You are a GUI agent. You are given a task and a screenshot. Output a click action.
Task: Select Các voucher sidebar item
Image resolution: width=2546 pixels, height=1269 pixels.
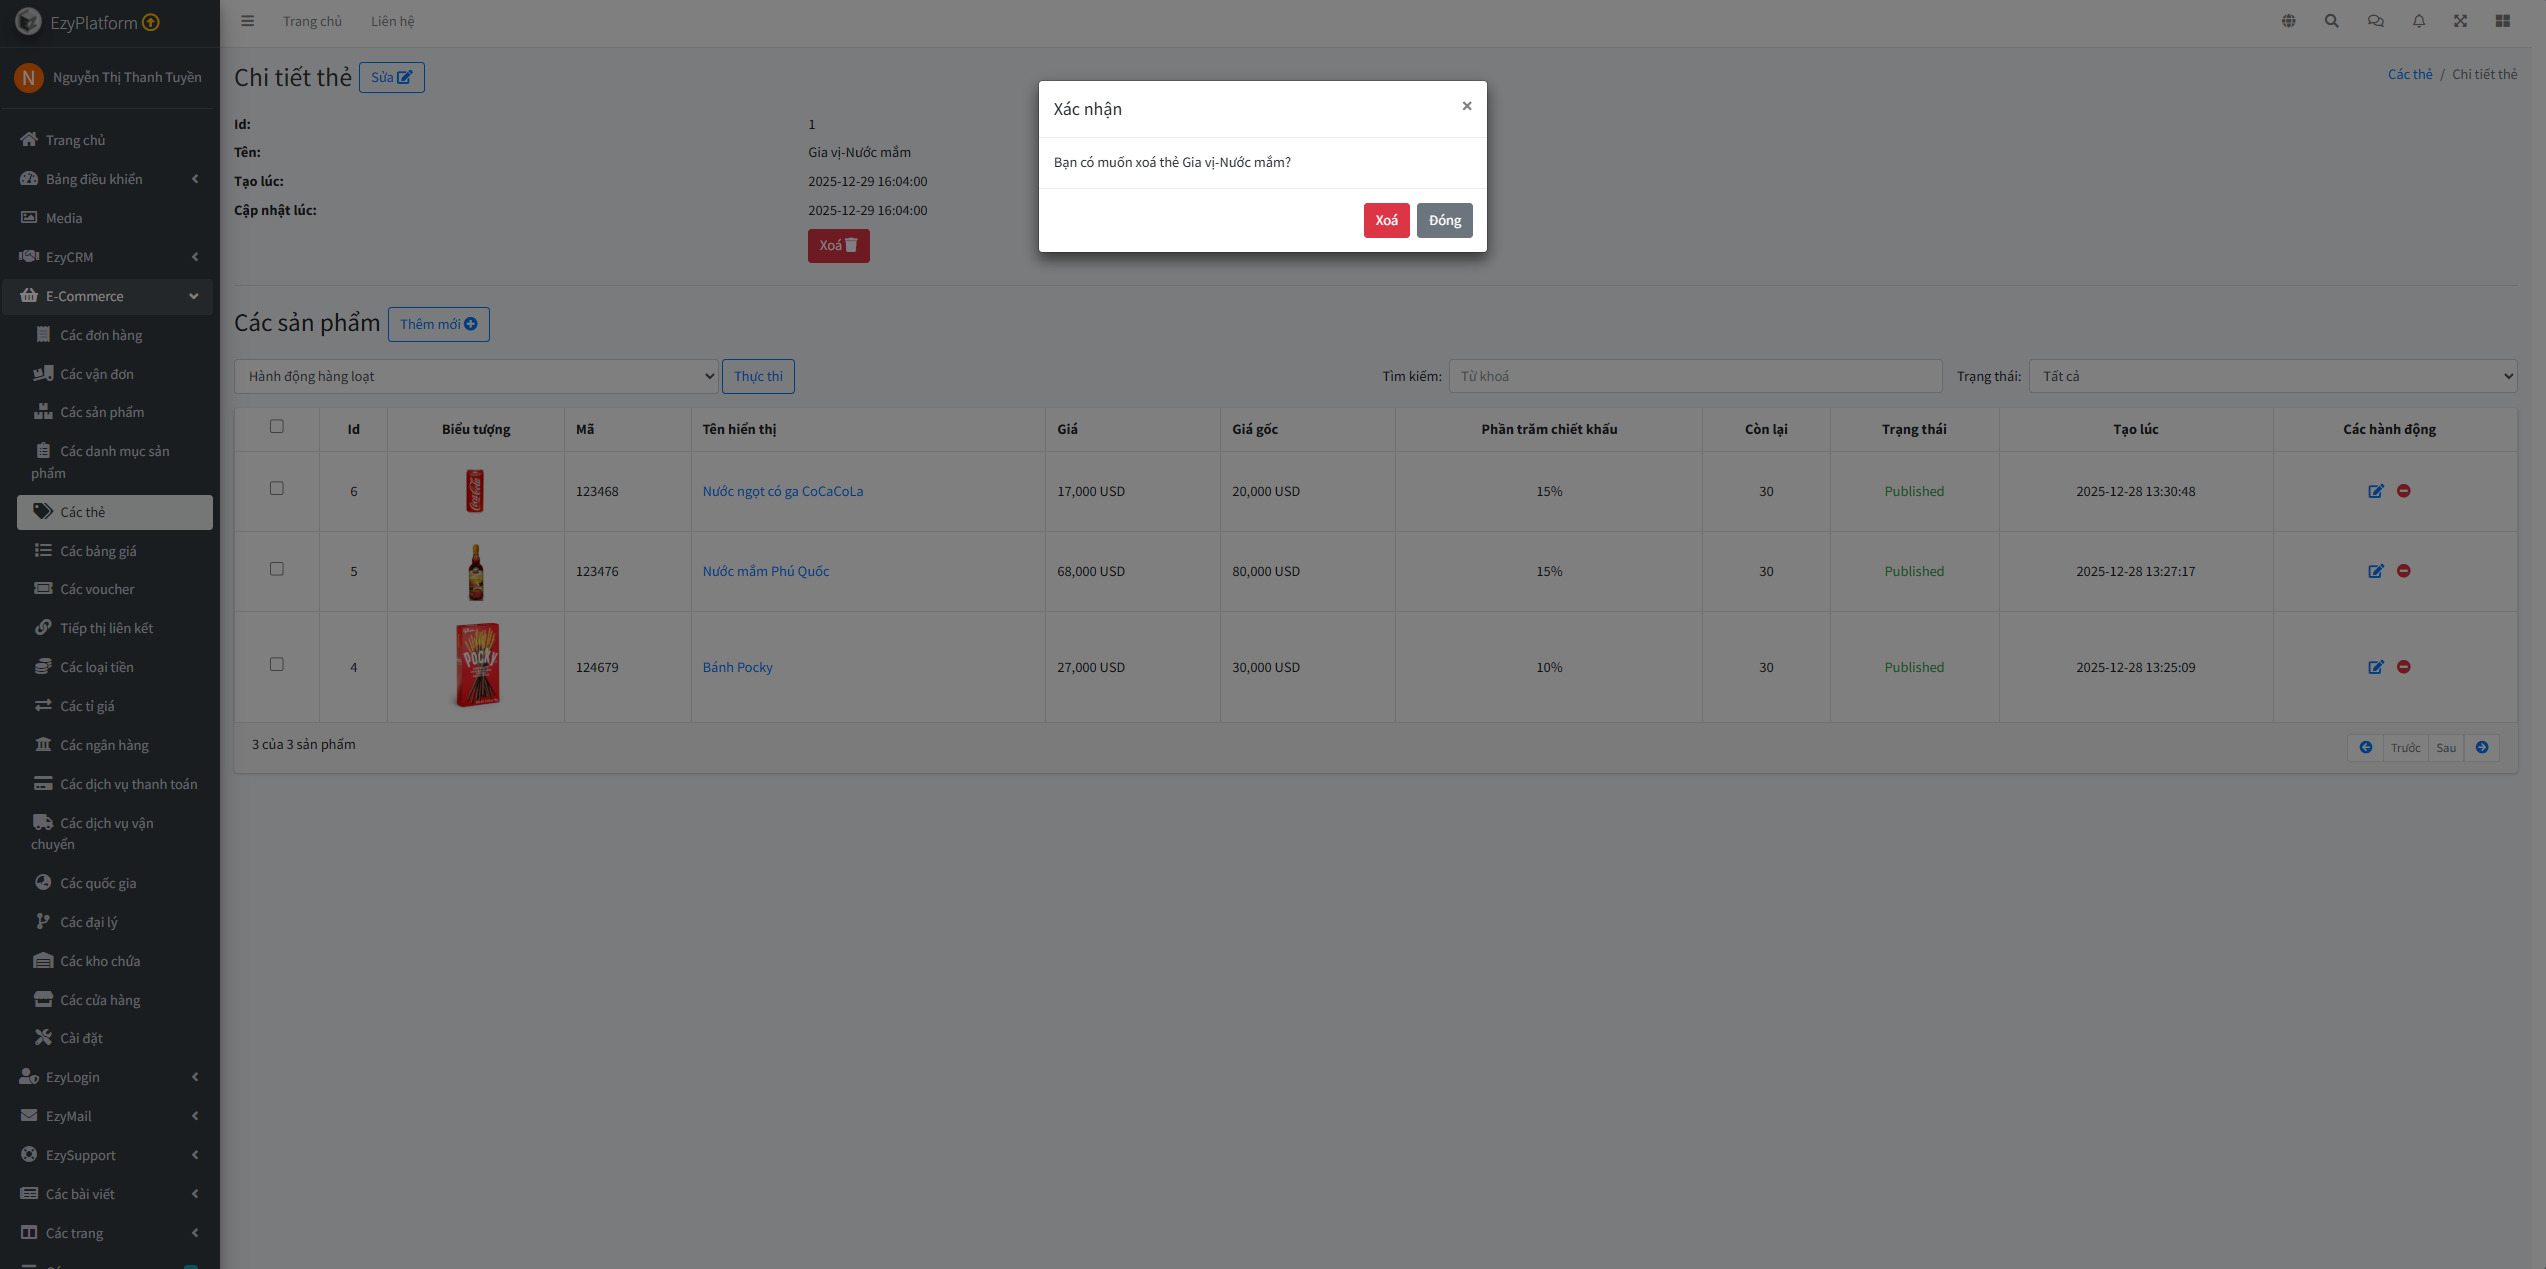pyautogui.click(x=97, y=589)
